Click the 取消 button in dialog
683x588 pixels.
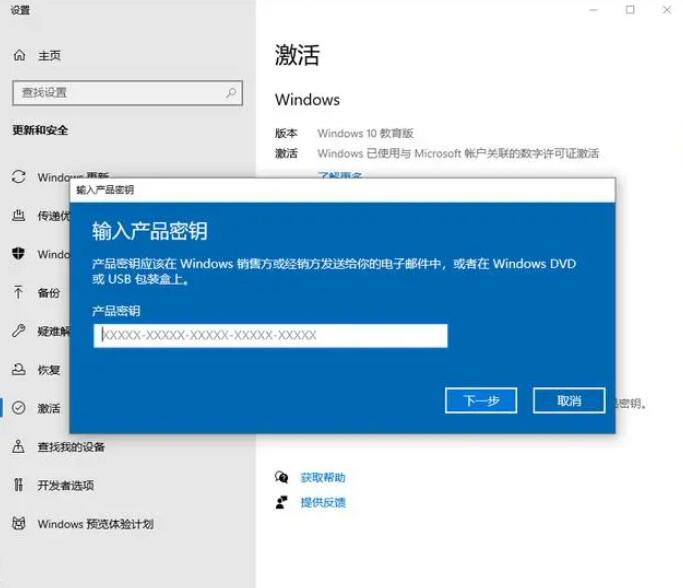click(x=569, y=400)
